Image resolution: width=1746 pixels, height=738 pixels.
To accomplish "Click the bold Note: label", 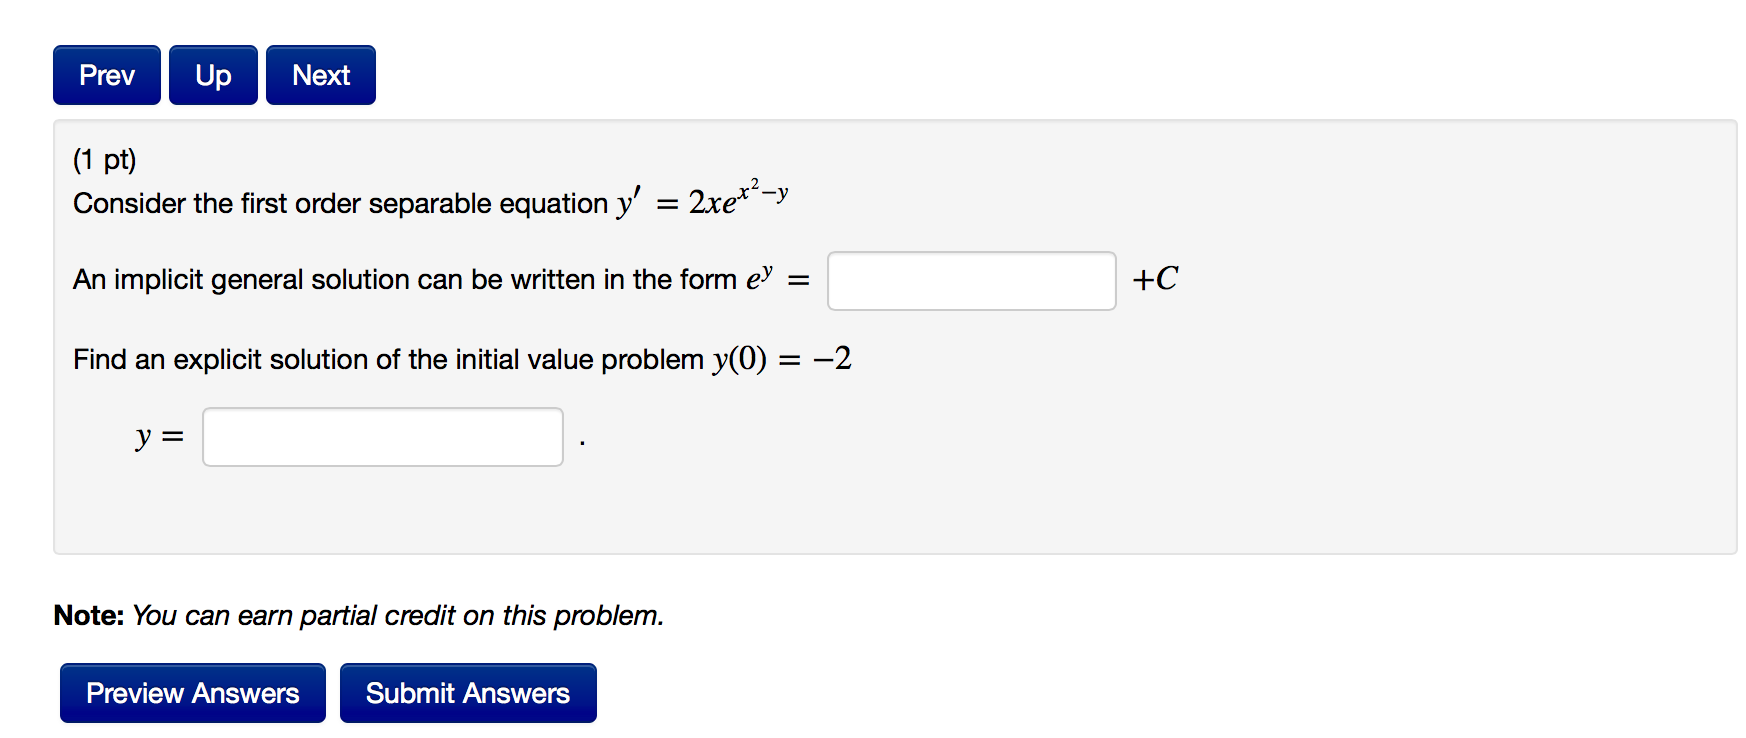I will 89,616.
